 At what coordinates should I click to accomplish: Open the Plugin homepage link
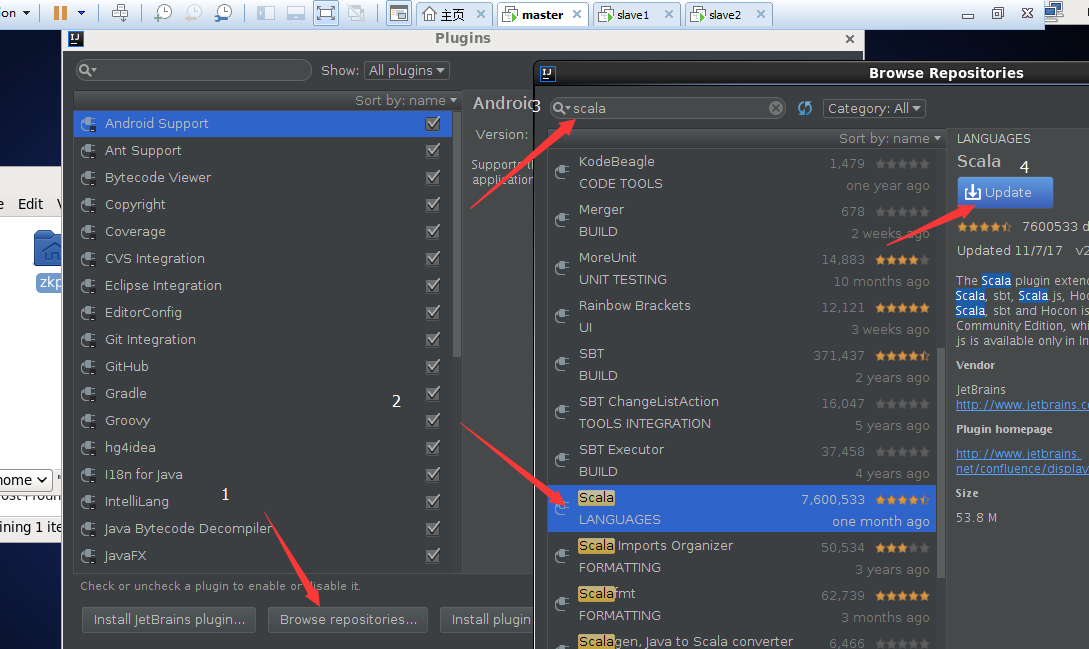pos(1022,461)
